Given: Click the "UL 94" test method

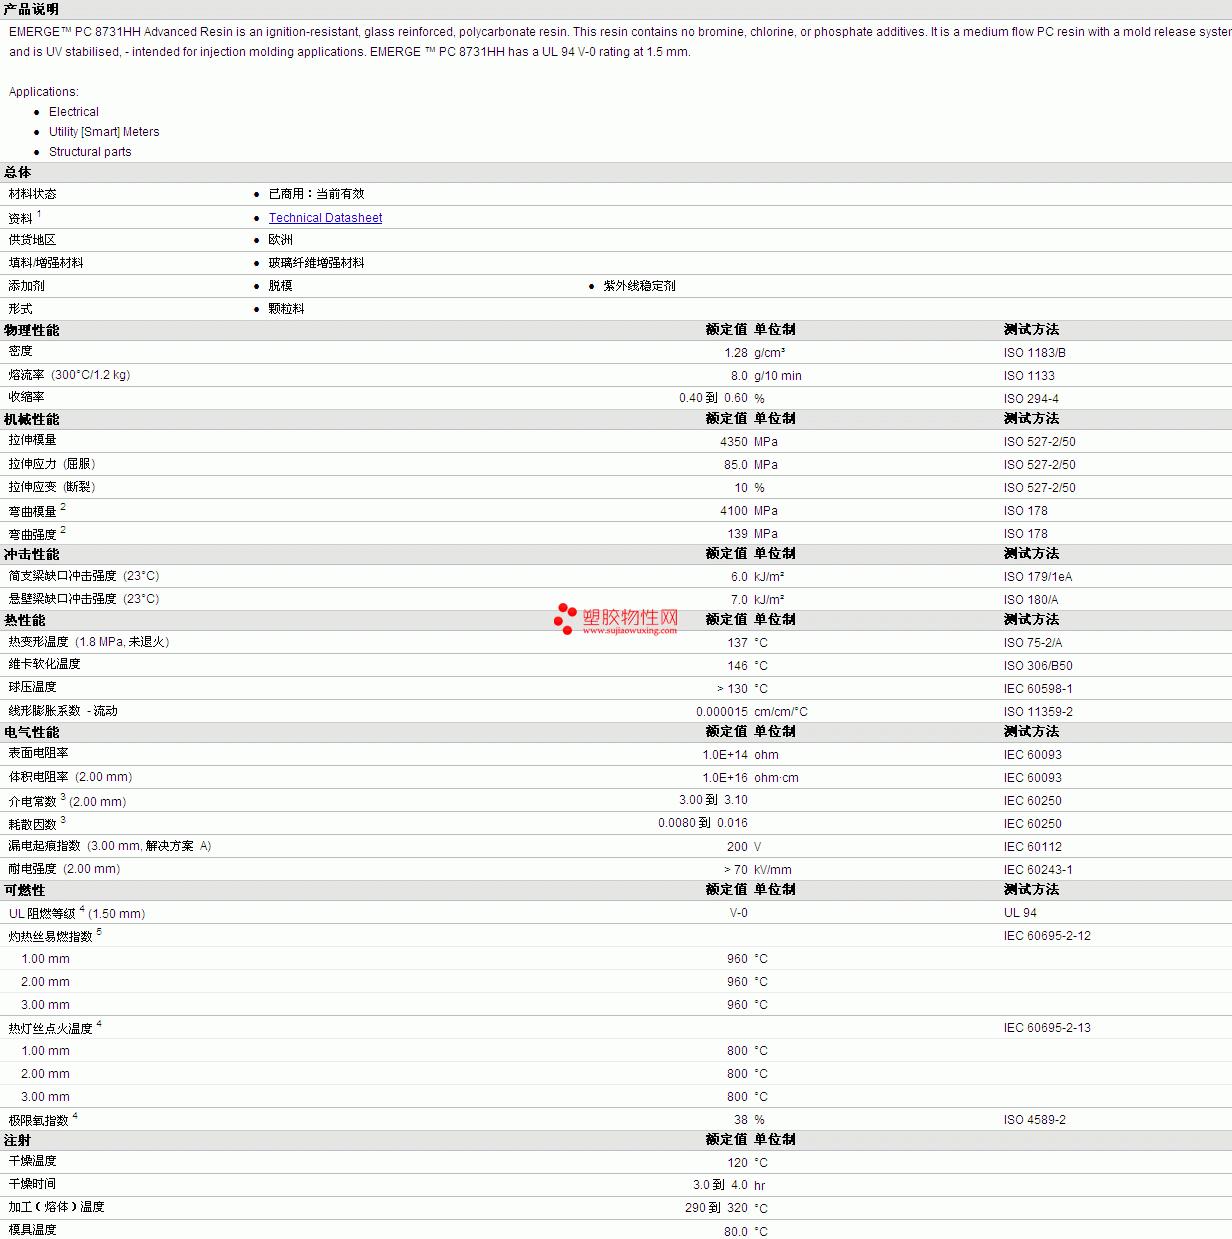Looking at the screenshot, I should click(1020, 913).
